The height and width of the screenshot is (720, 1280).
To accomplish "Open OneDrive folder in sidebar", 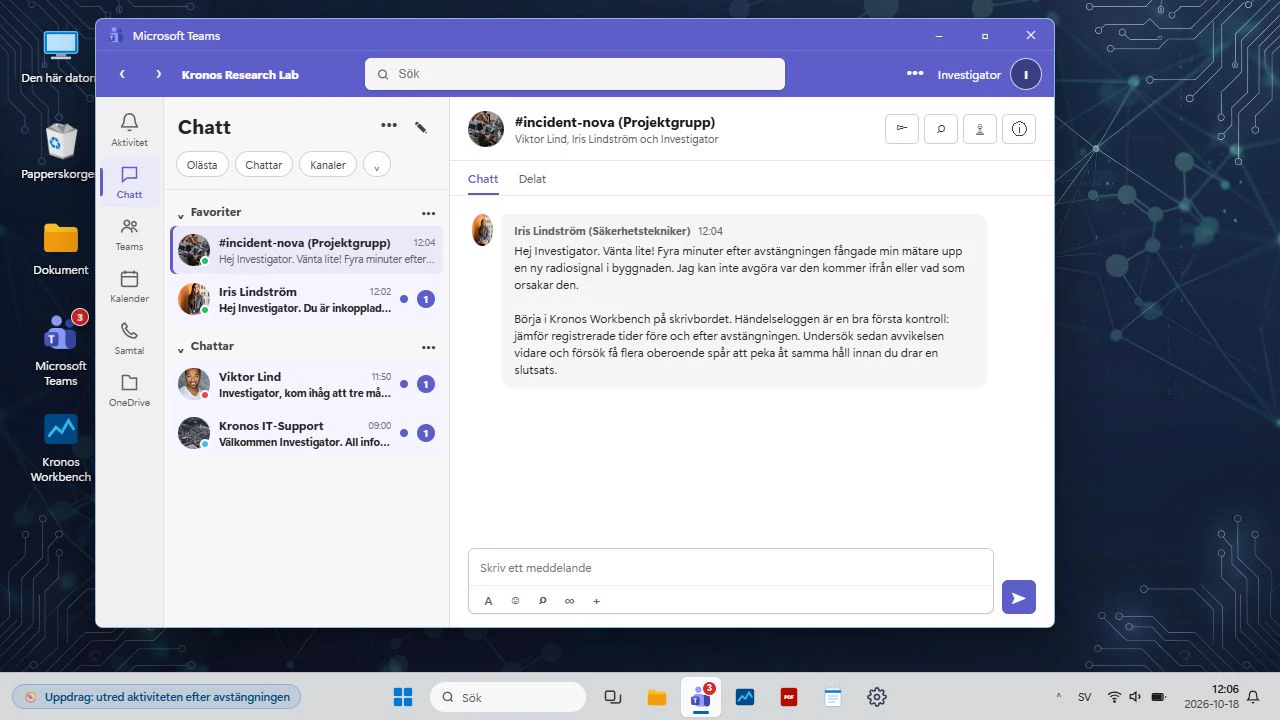I will click(129, 390).
